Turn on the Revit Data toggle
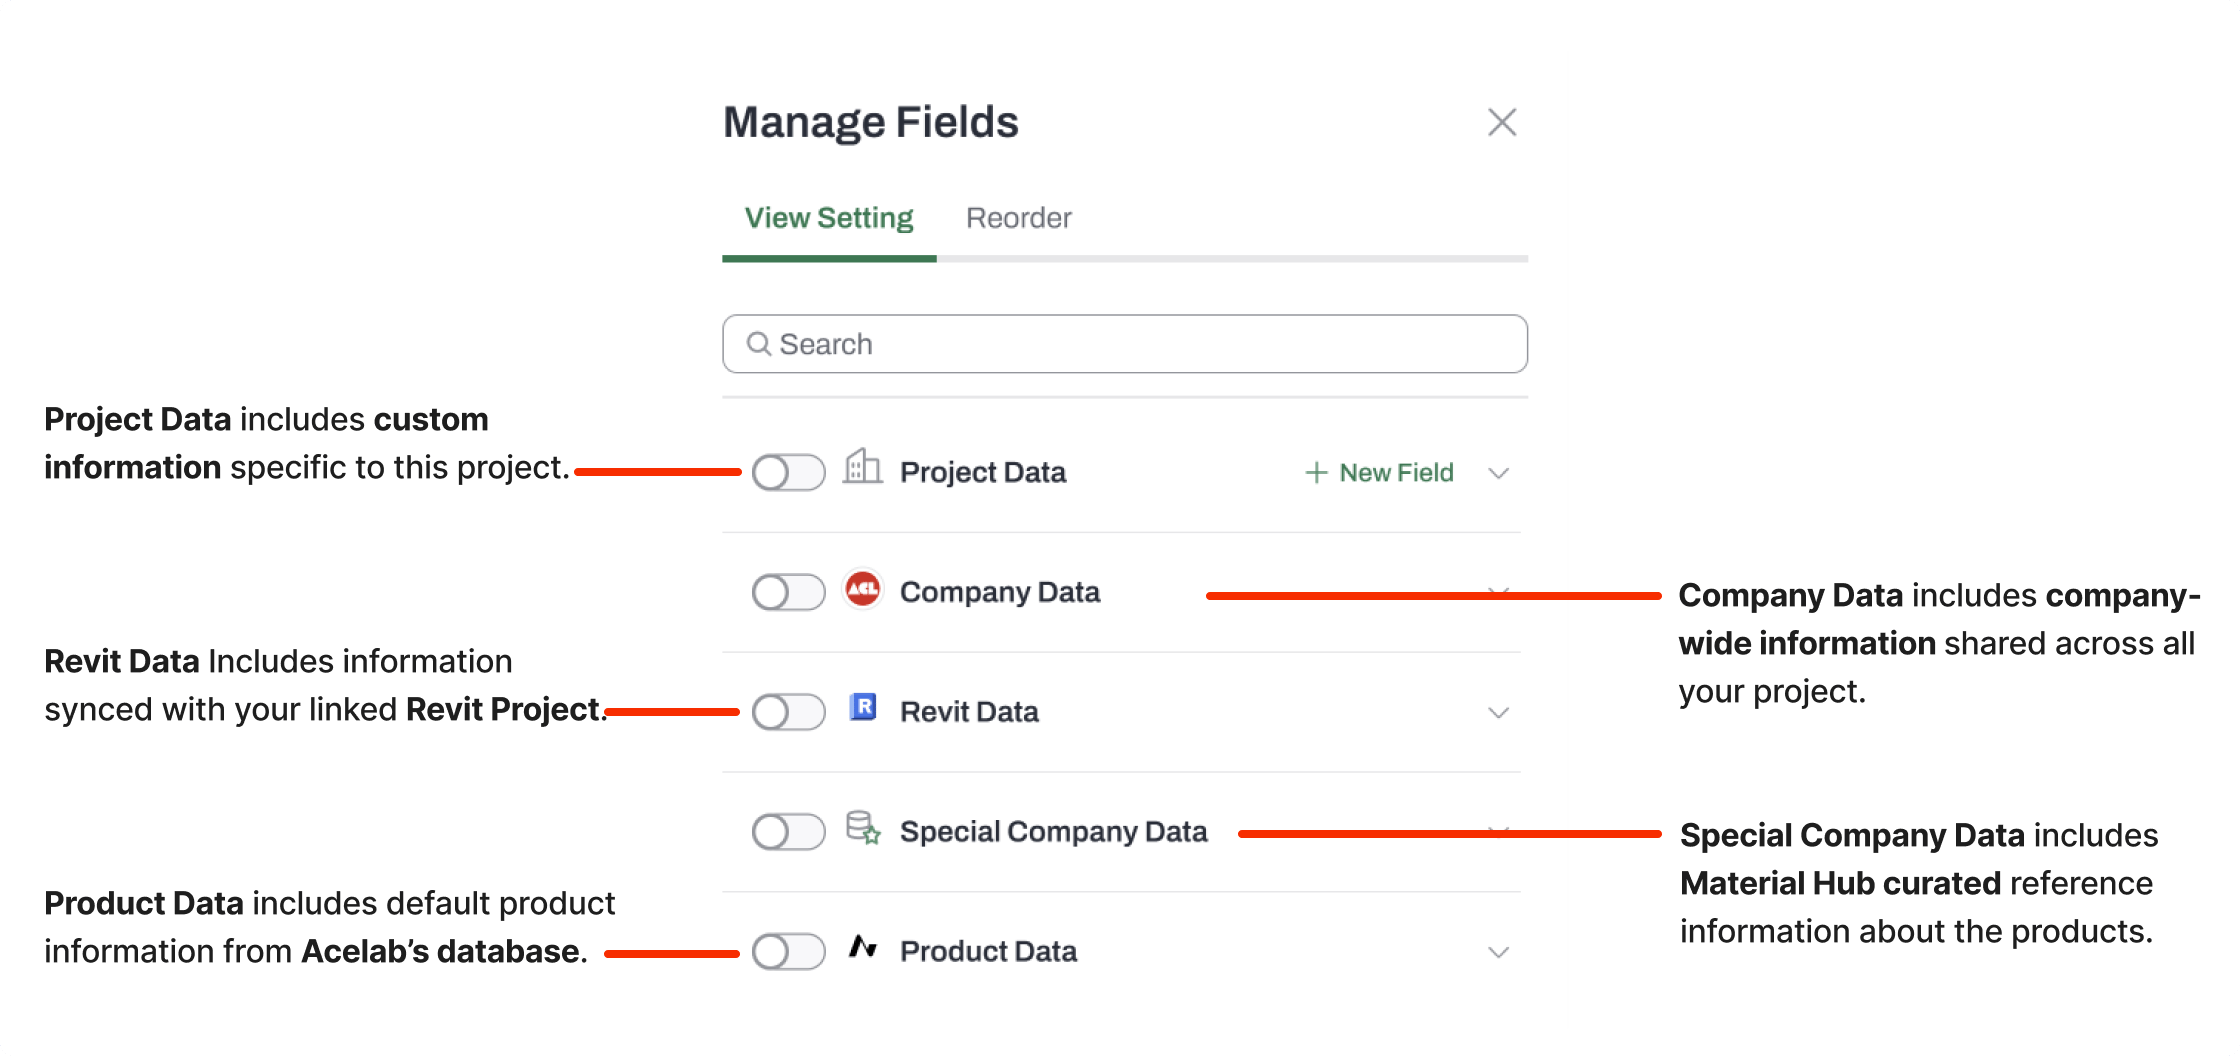Image resolution: width=2240 pixels, height=1056 pixels. click(x=789, y=712)
